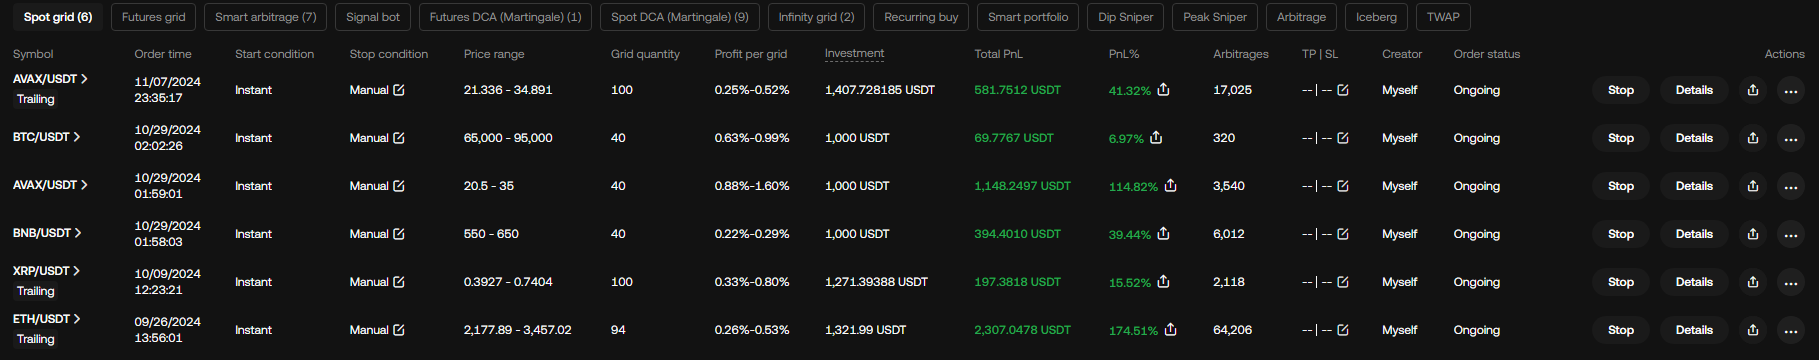Share the 114.82% PnL of AVAX/USDT
The image size is (1819, 360).
(1170, 186)
